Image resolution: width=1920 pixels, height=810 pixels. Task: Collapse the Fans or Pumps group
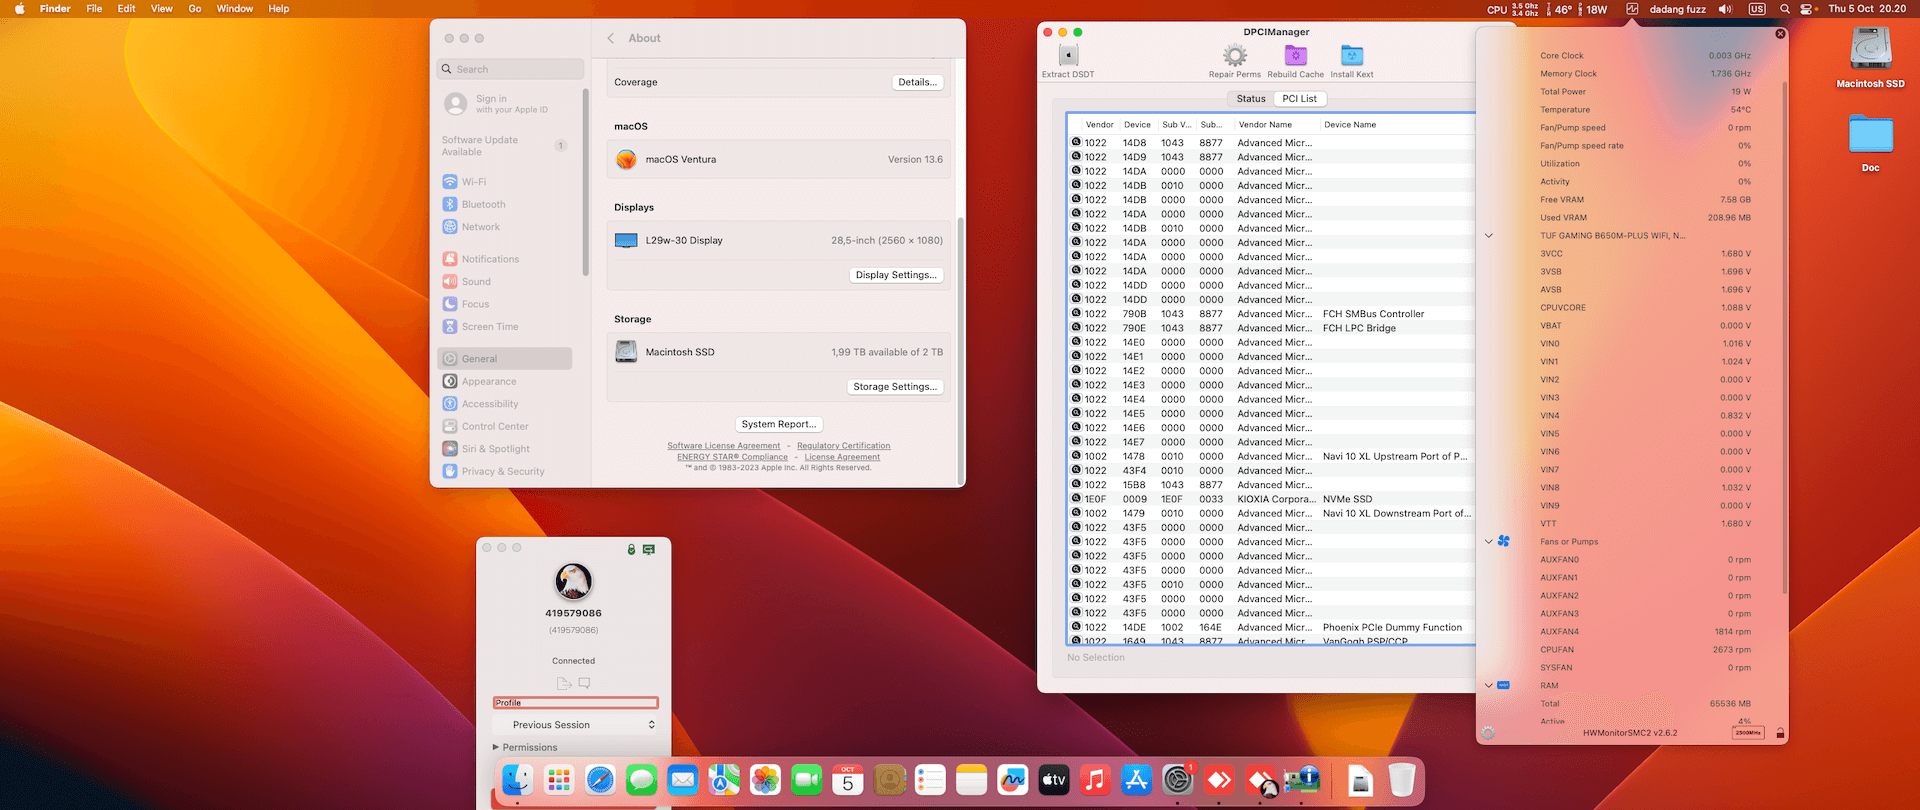coord(1488,542)
